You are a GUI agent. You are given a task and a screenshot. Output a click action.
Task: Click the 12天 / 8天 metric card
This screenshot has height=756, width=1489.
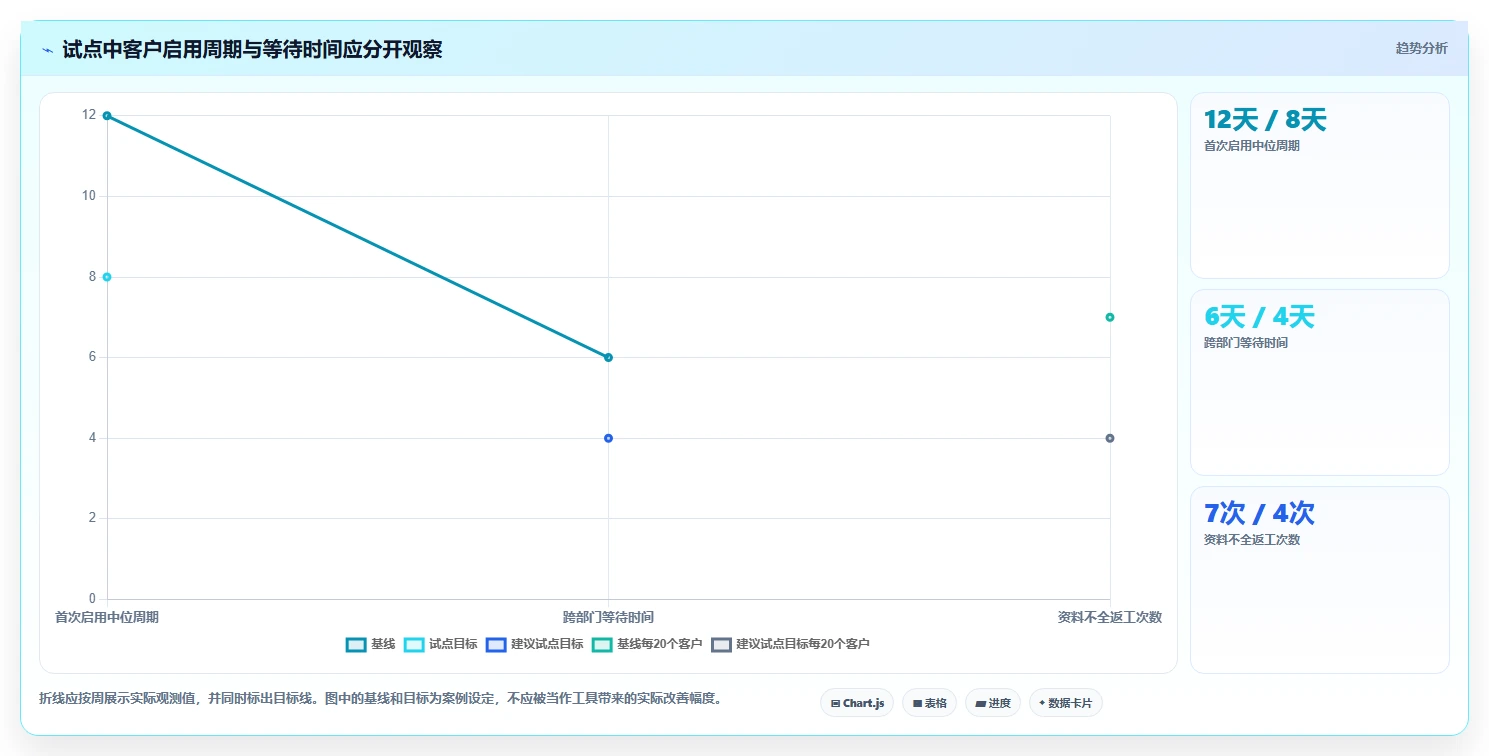pyautogui.click(x=1319, y=185)
